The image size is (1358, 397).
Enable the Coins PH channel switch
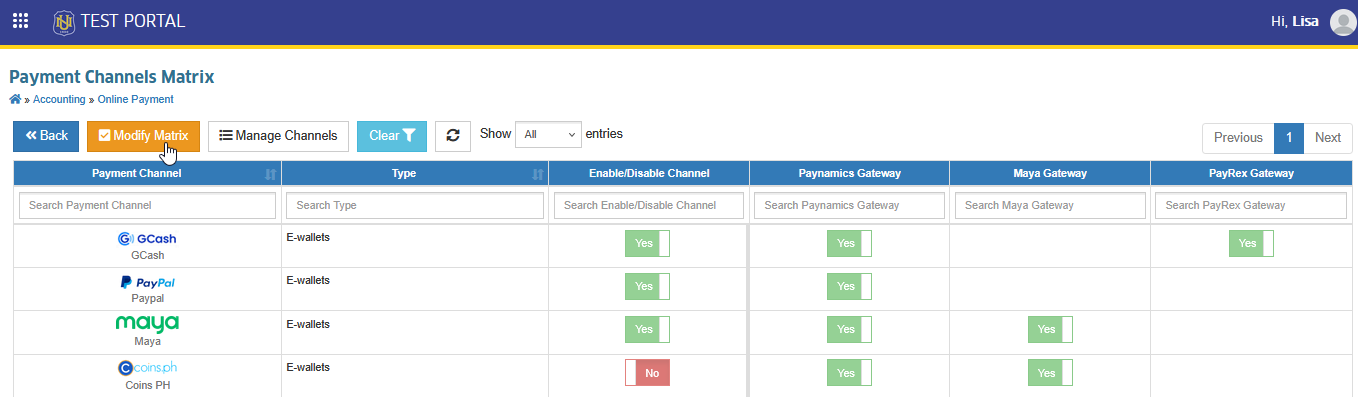(647, 373)
